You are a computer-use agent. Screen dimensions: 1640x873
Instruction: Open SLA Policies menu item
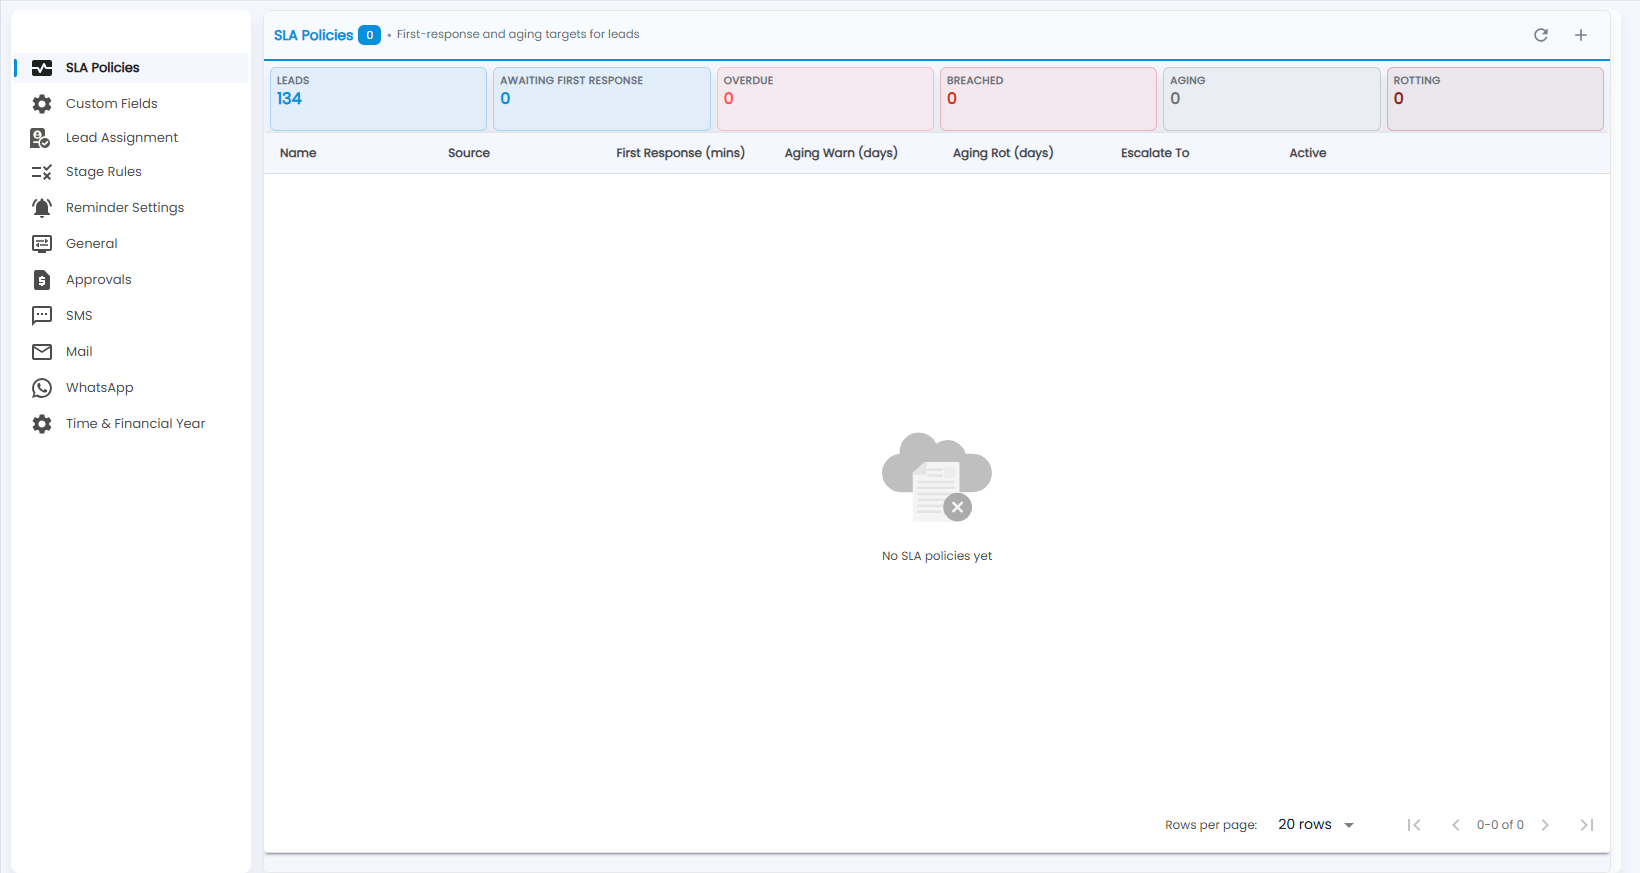(131, 68)
